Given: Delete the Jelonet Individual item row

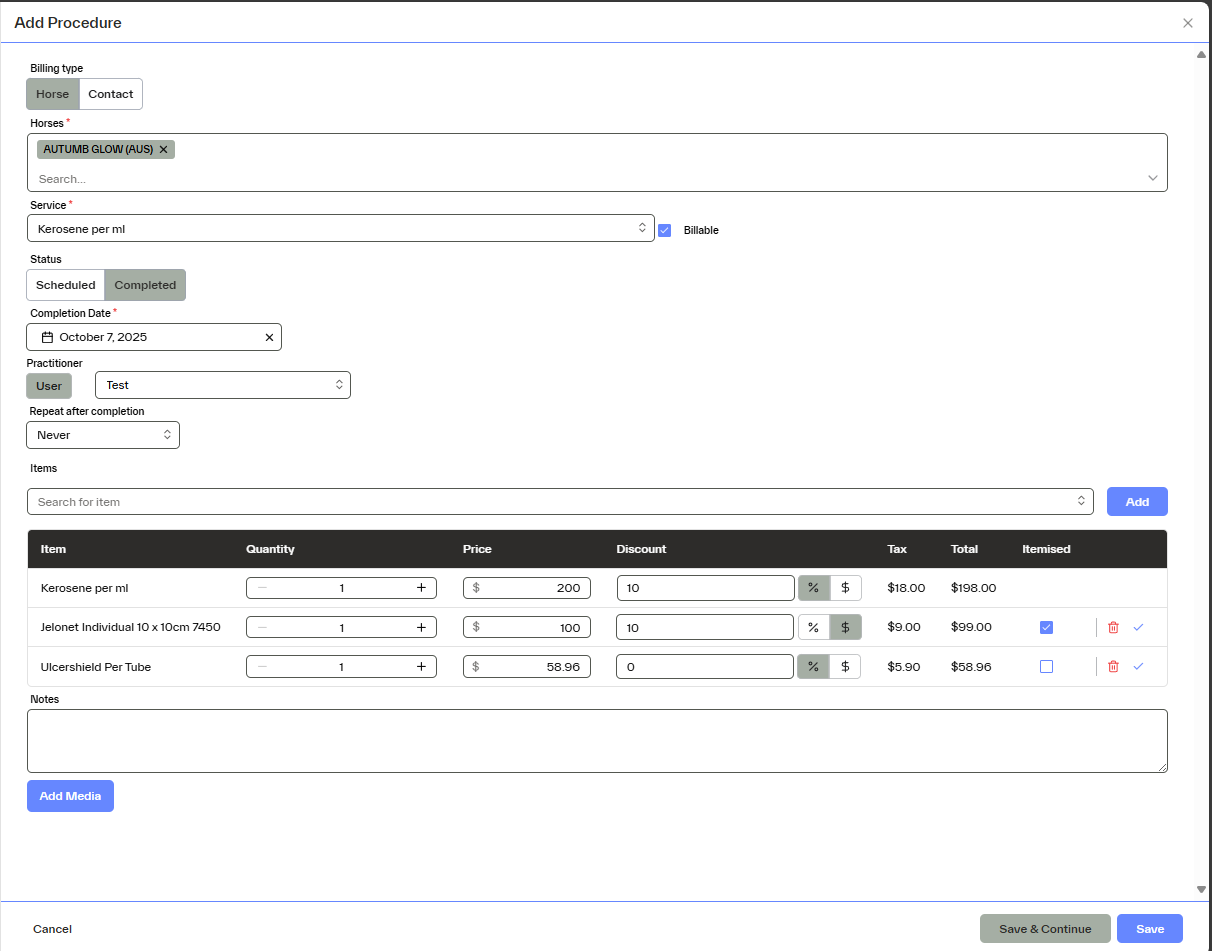Looking at the screenshot, I should click(1113, 627).
